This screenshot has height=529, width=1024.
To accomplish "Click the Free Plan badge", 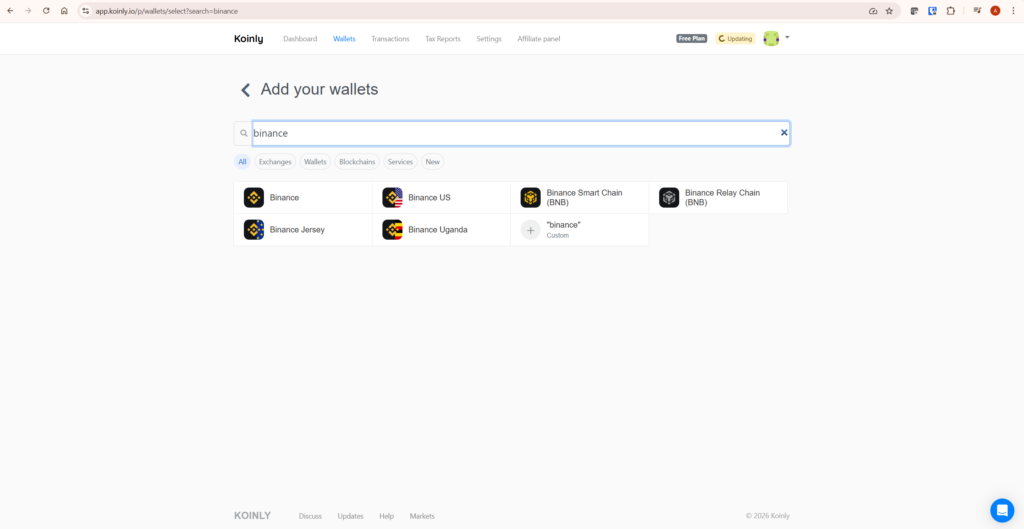I will (x=692, y=39).
